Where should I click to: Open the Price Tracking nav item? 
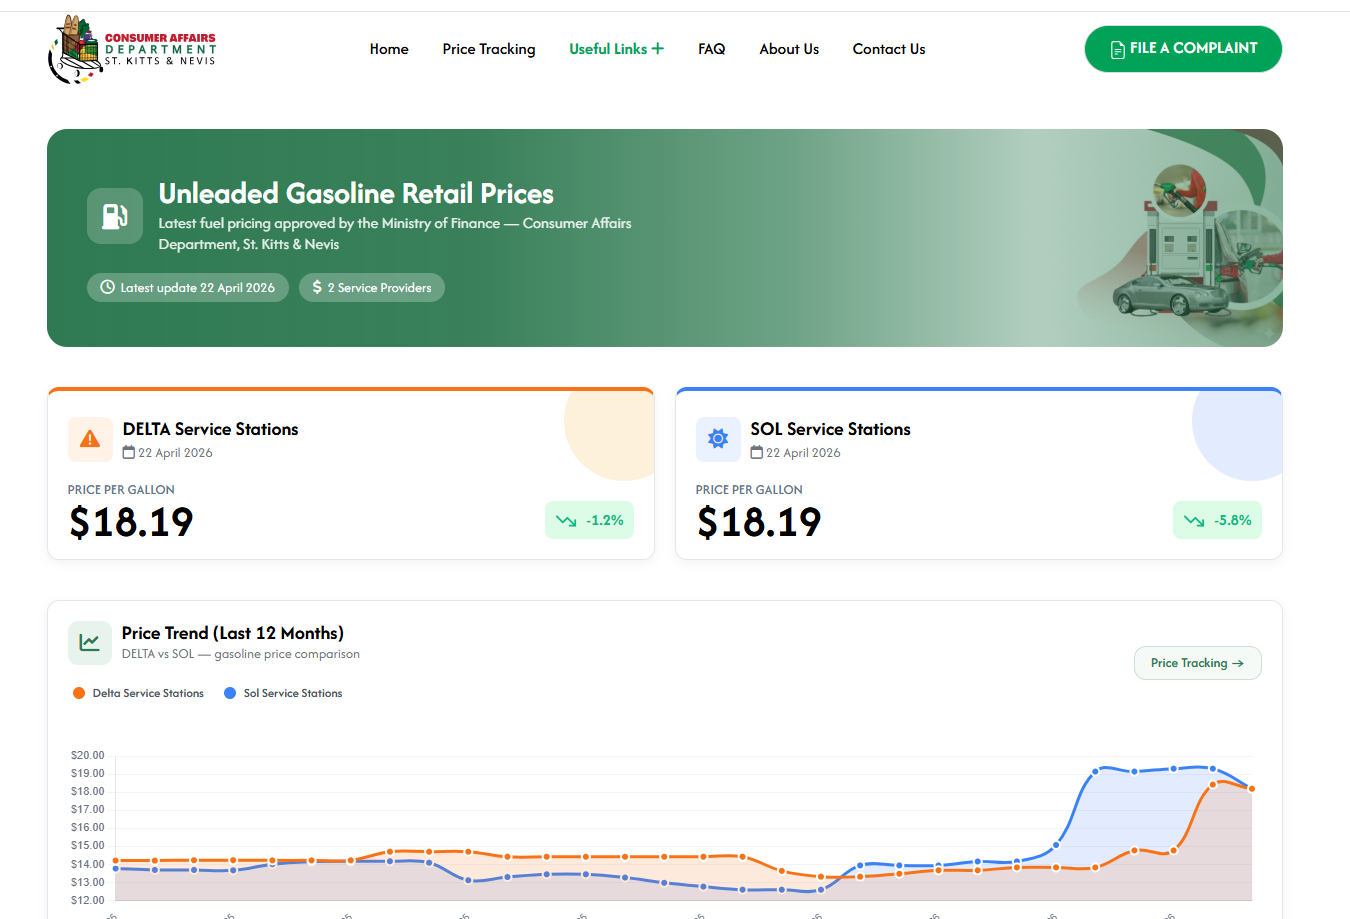(489, 49)
